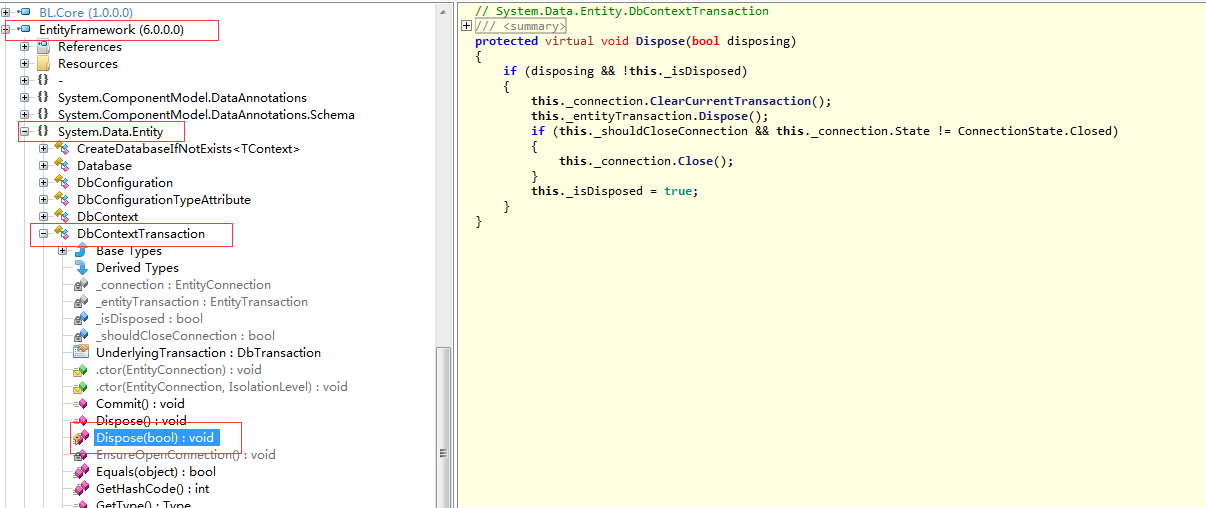
Task: Click the BL.Core assembly icon
Action: click(24, 11)
